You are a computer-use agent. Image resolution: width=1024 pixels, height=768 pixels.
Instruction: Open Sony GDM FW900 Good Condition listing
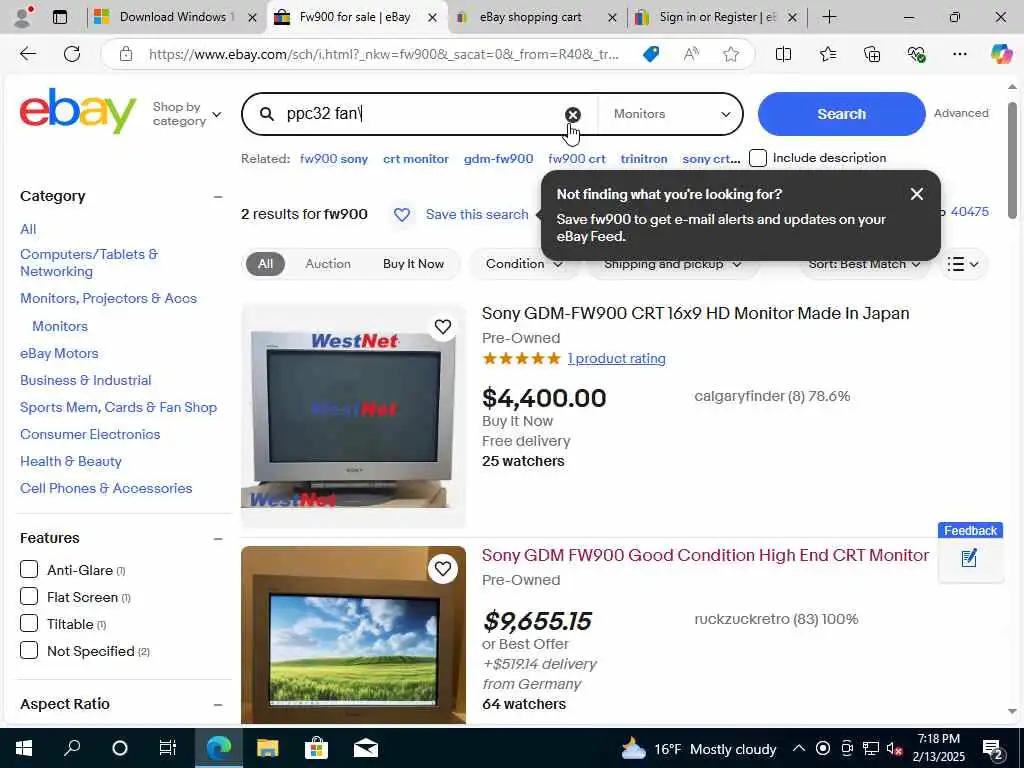coord(705,555)
